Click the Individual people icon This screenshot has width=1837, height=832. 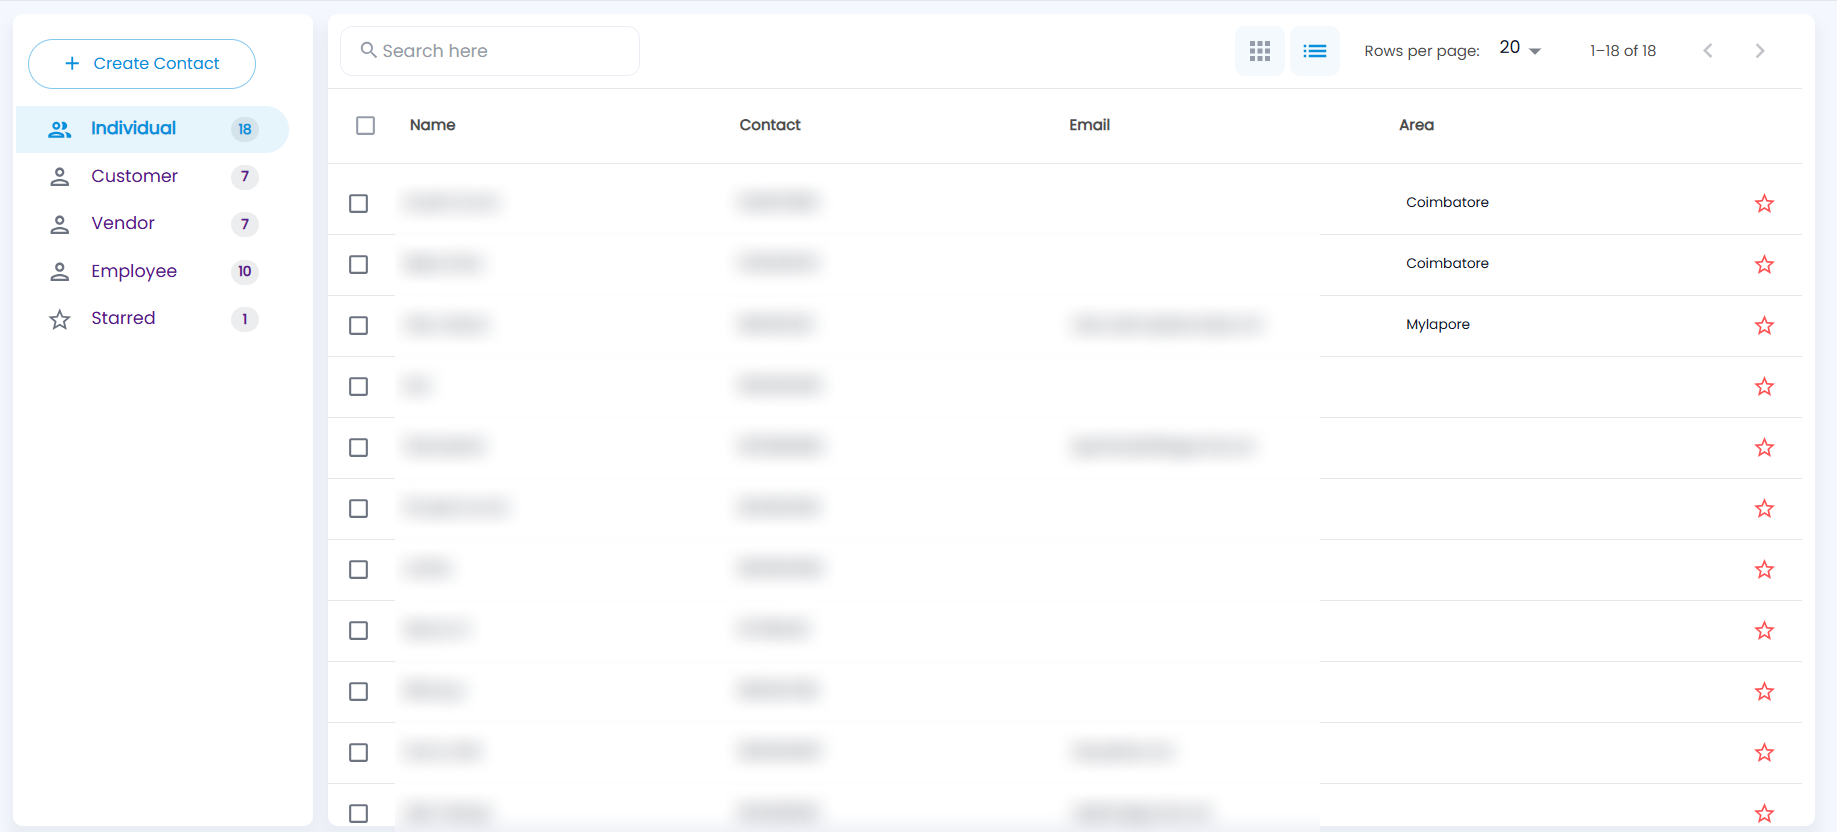(x=60, y=129)
